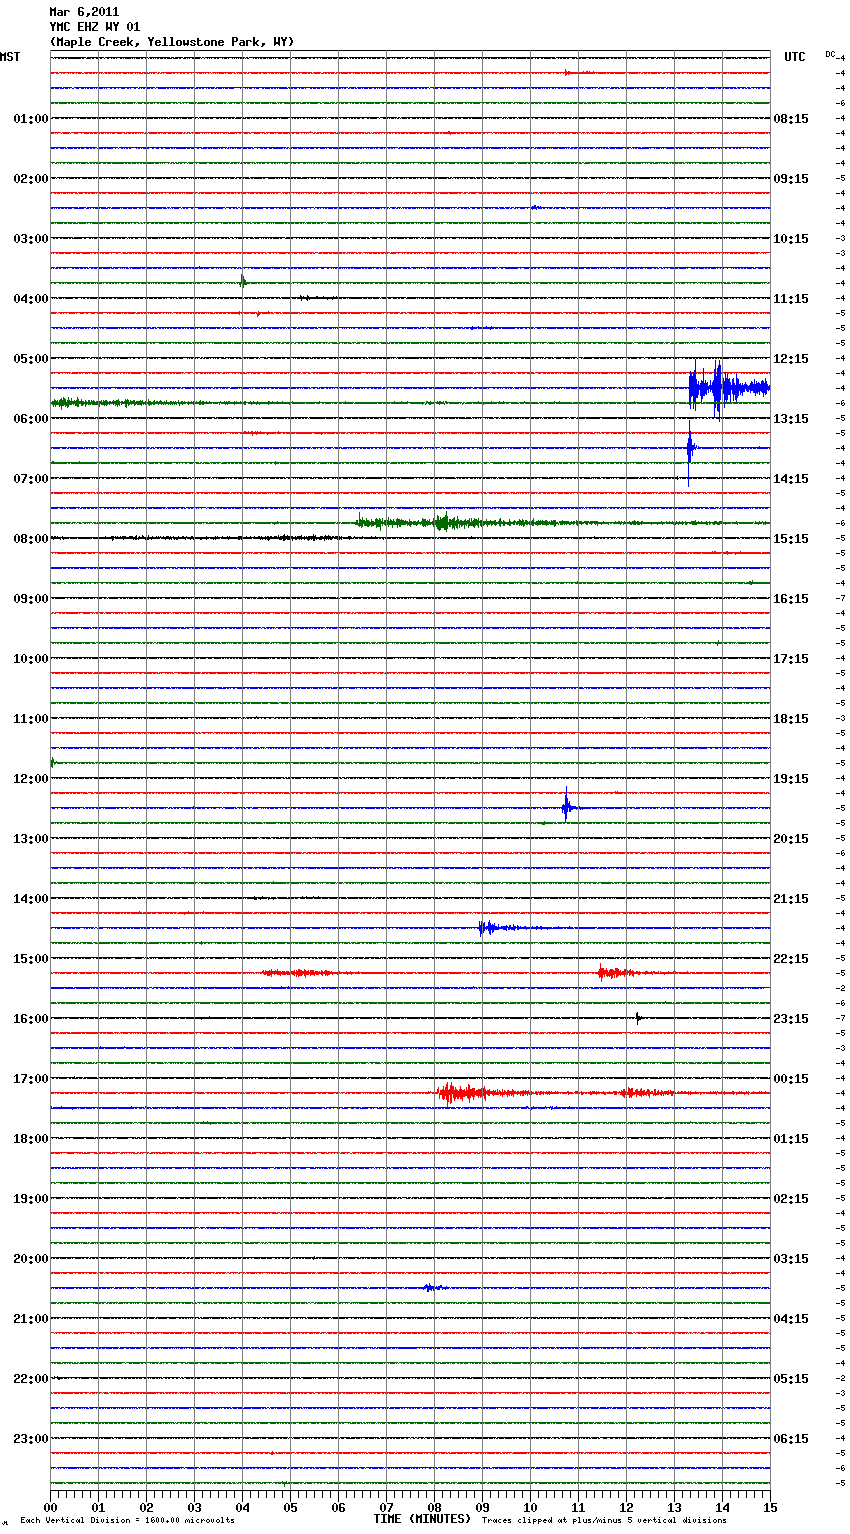Click the 'DC' column header

(x=830, y=54)
